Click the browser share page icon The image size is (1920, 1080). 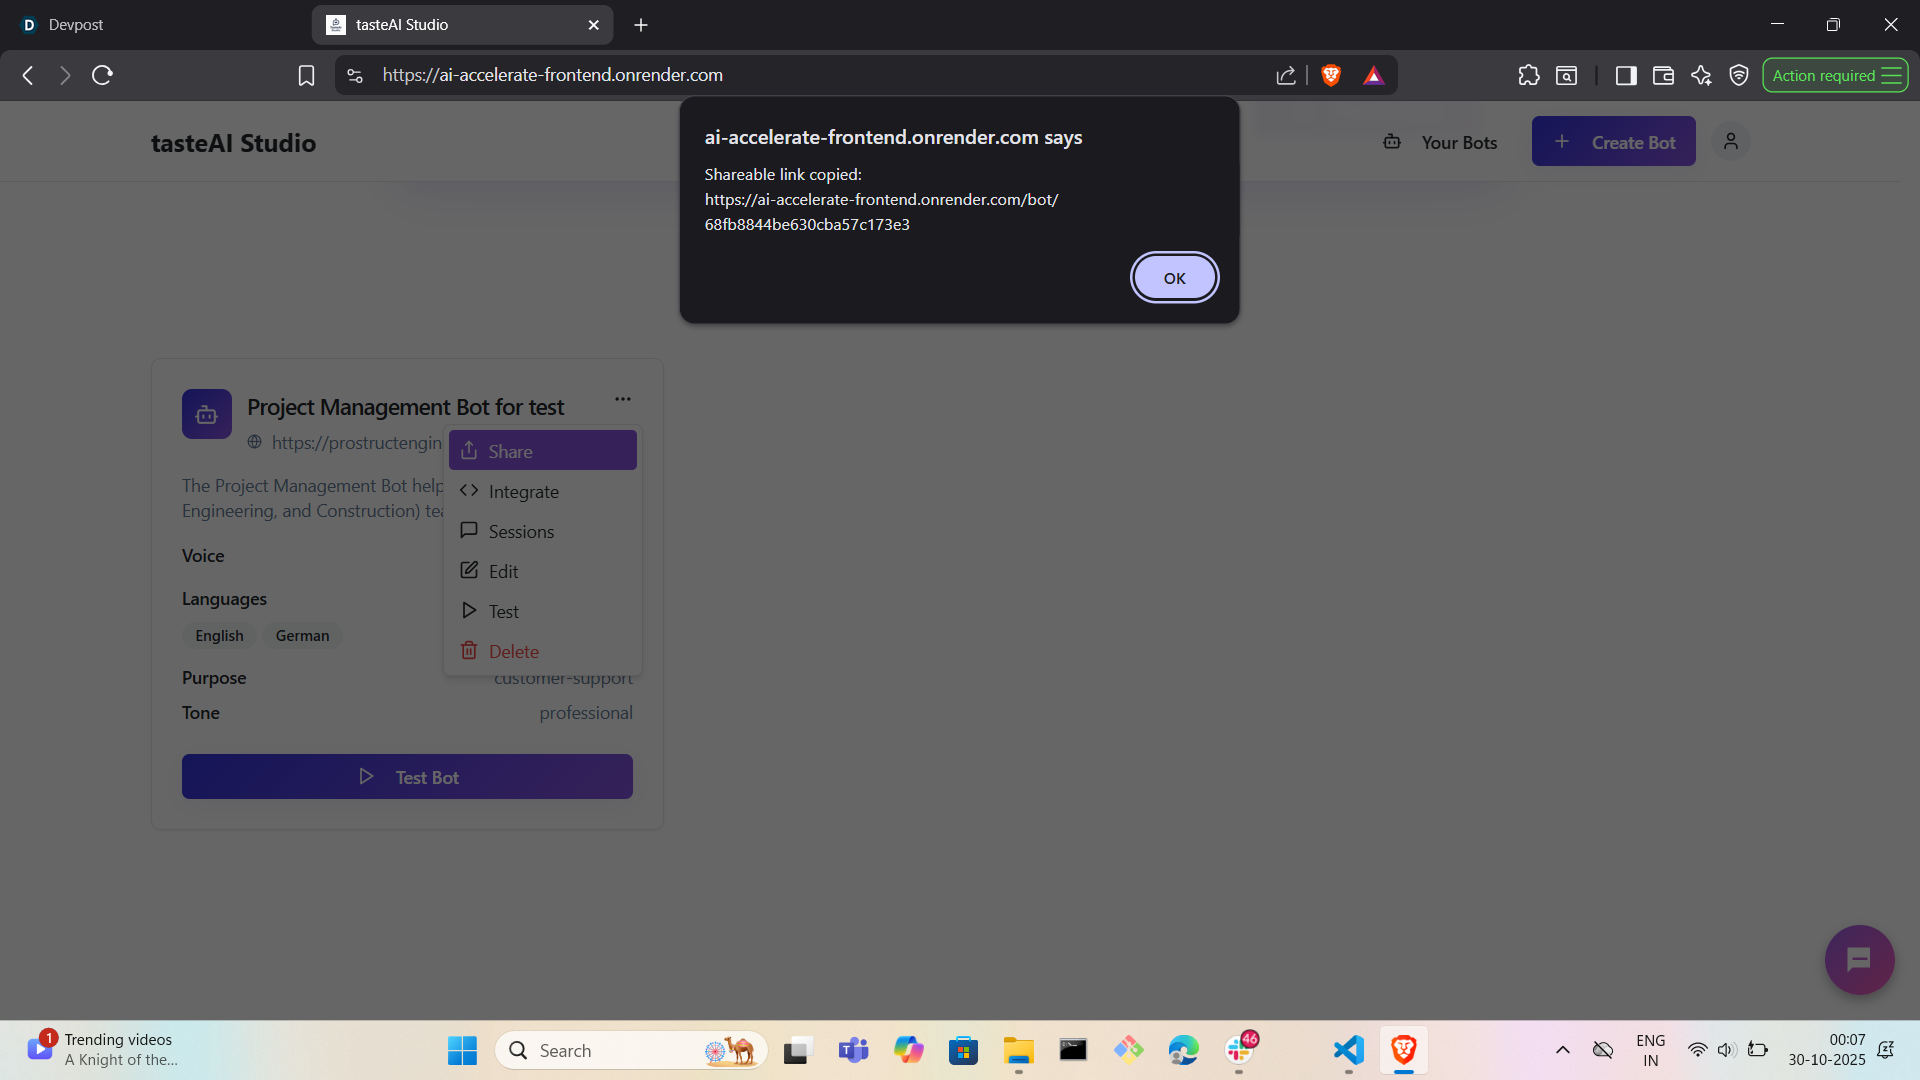click(x=1286, y=75)
